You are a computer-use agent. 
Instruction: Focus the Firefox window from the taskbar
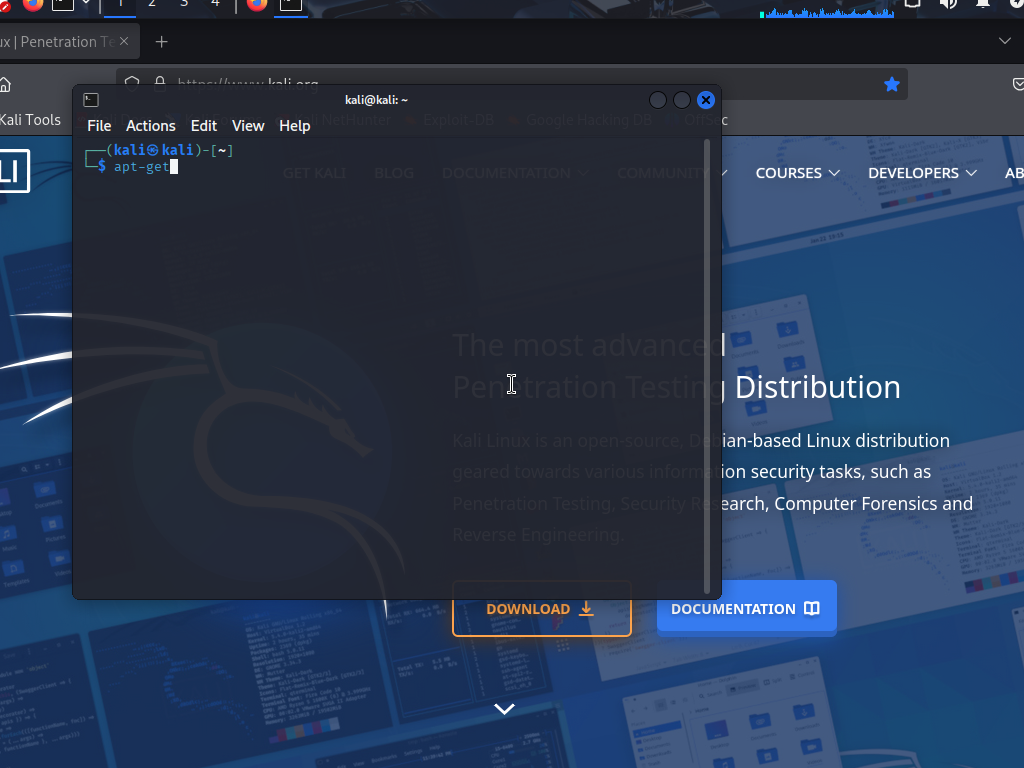point(257,4)
